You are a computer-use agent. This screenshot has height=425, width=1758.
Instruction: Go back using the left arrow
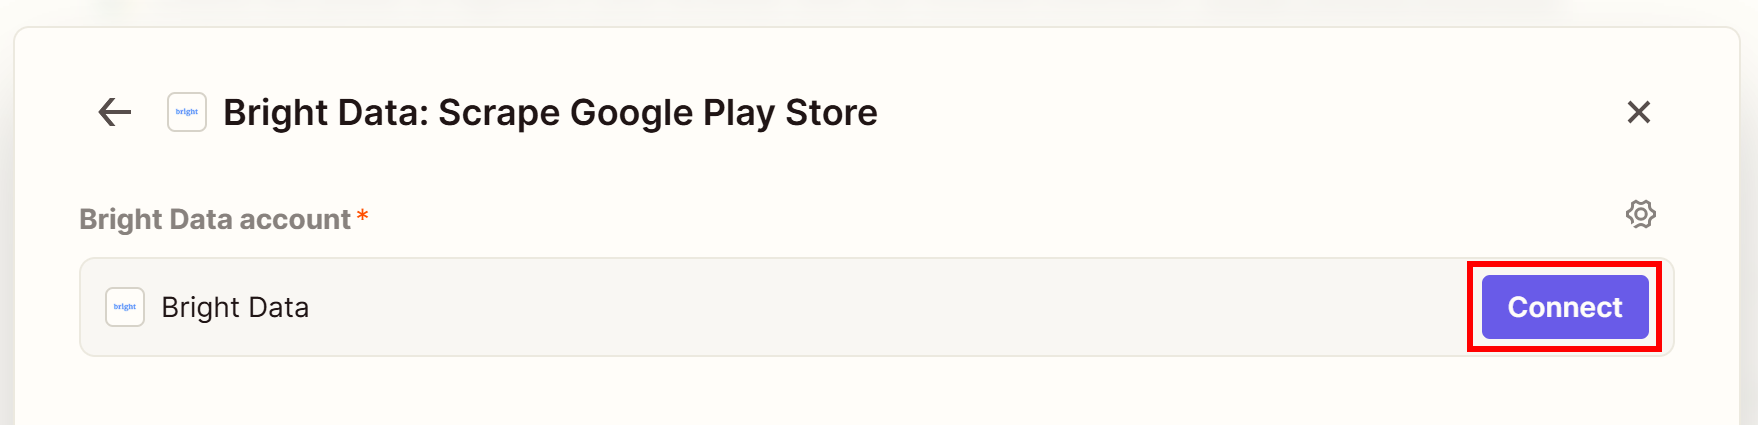115,112
